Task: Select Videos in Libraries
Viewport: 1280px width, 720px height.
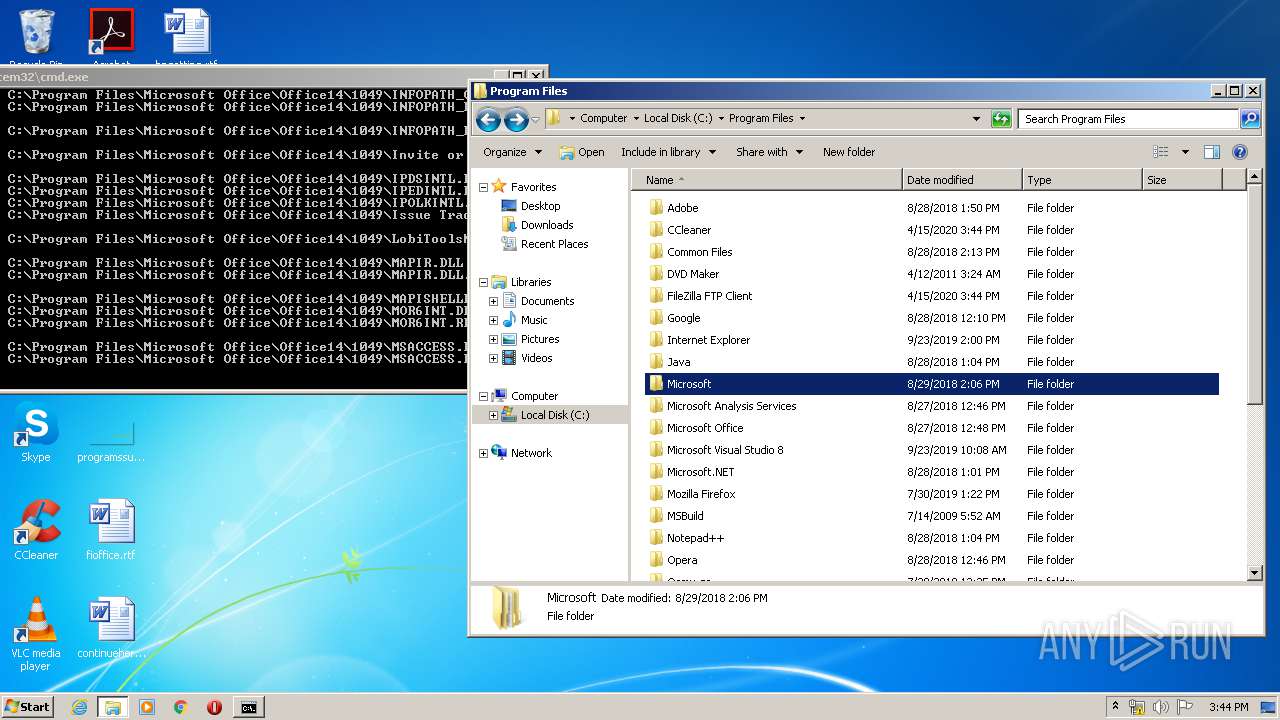Action: click(x=526, y=358)
